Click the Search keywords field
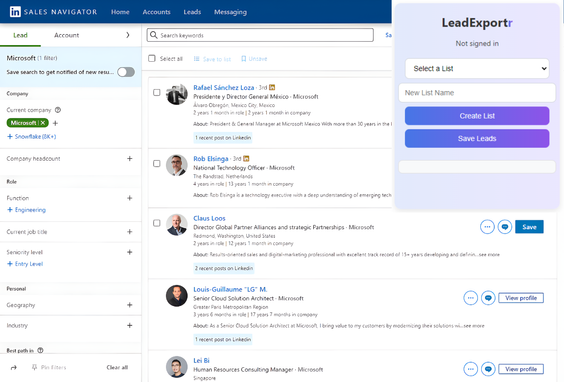Screen dimensions: 564x382 click(260, 35)
